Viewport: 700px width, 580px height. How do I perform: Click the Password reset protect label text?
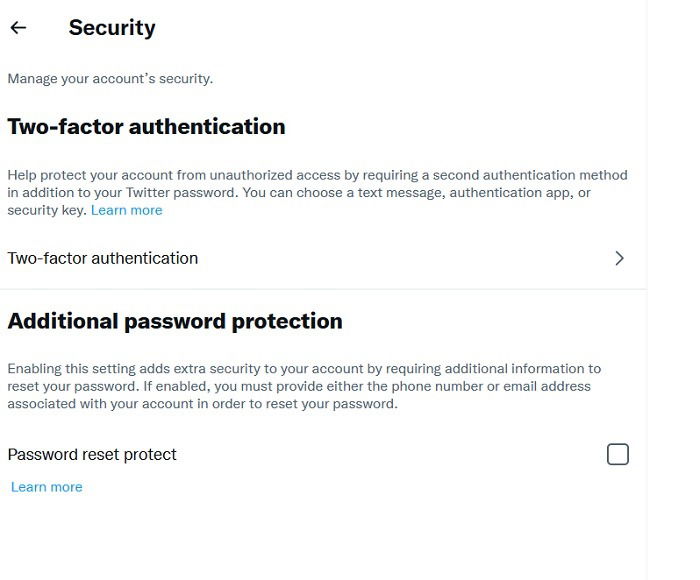[x=92, y=455]
